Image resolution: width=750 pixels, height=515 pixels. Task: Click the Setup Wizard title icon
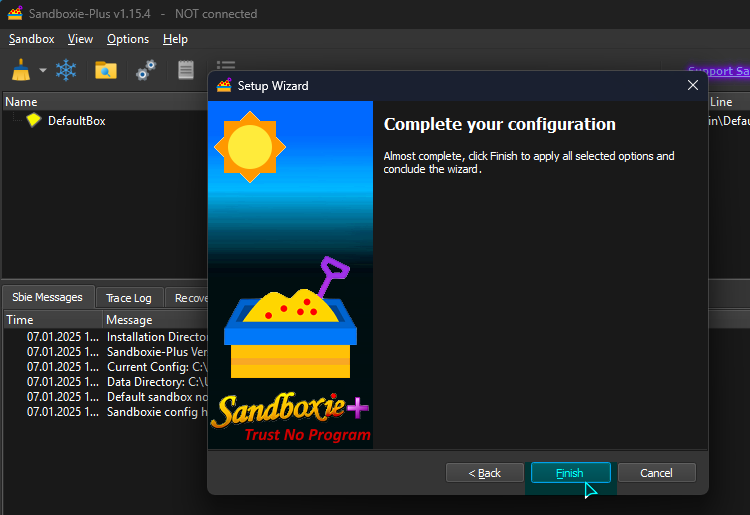(x=224, y=86)
